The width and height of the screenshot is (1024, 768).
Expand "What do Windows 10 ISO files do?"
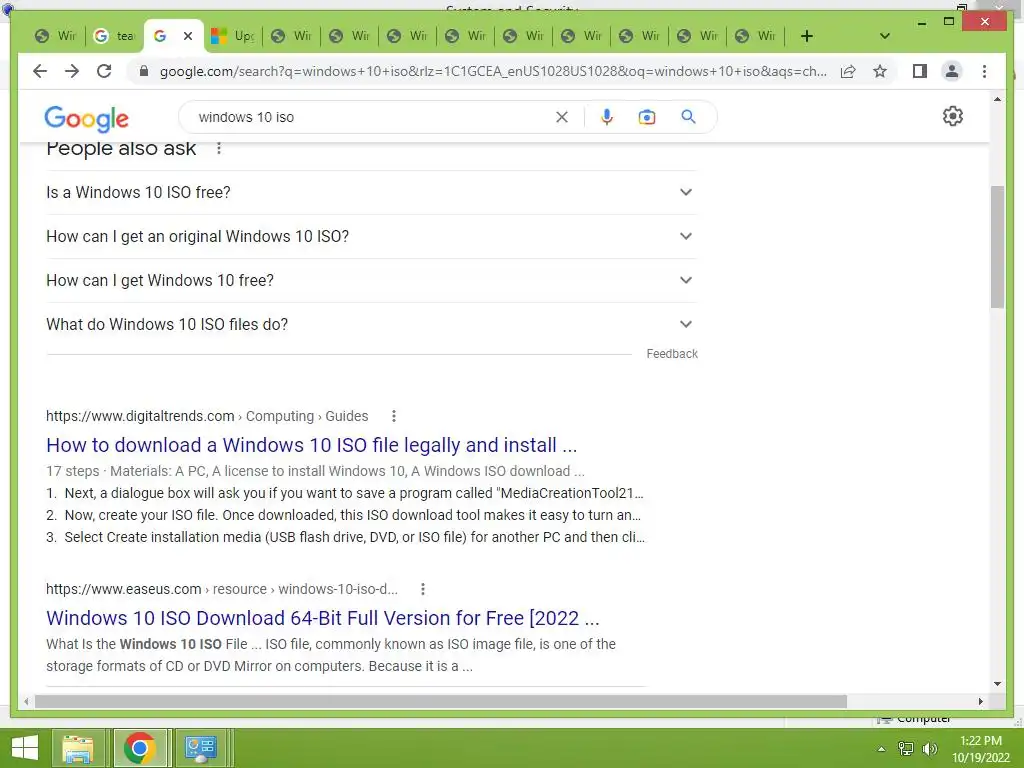pos(371,325)
